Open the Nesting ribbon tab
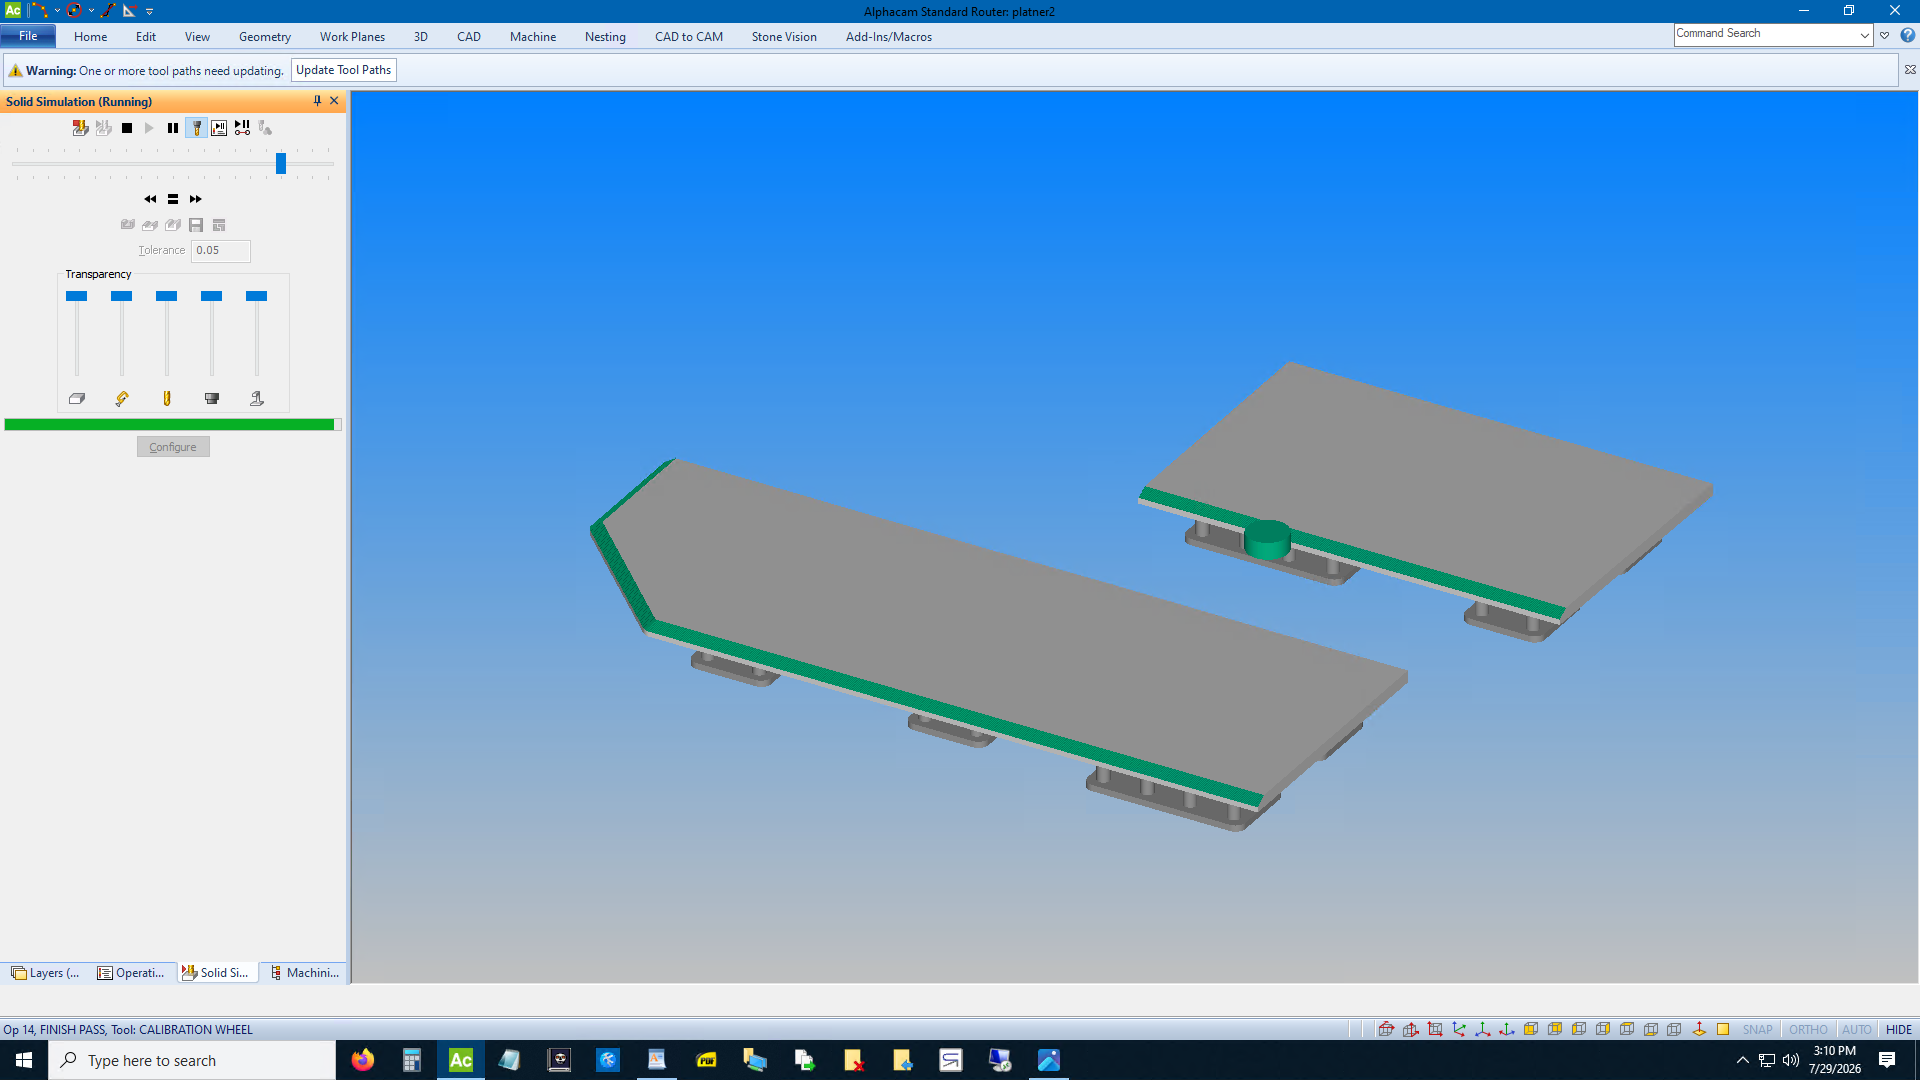This screenshot has height=1080, width=1920. click(605, 37)
